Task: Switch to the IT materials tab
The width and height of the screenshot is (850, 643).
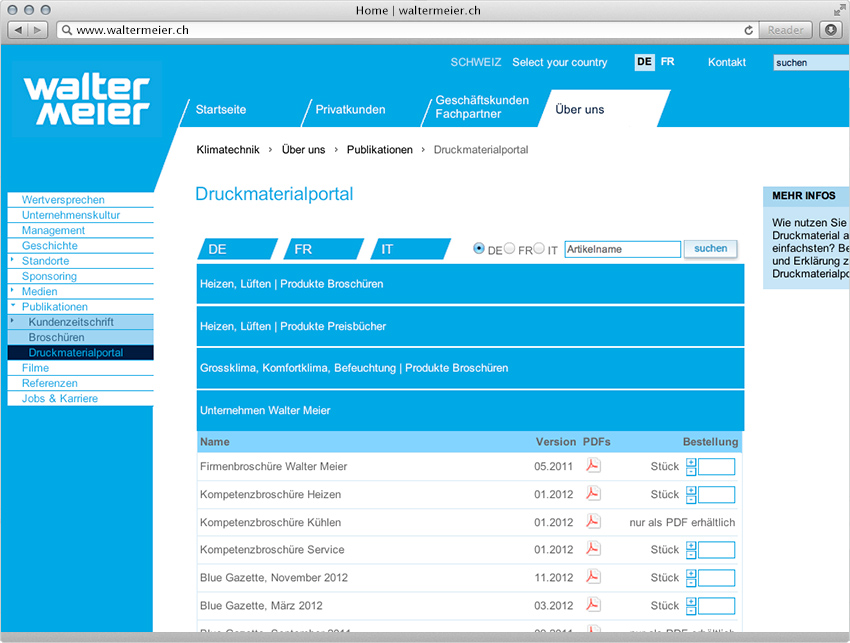Action: click(x=410, y=249)
